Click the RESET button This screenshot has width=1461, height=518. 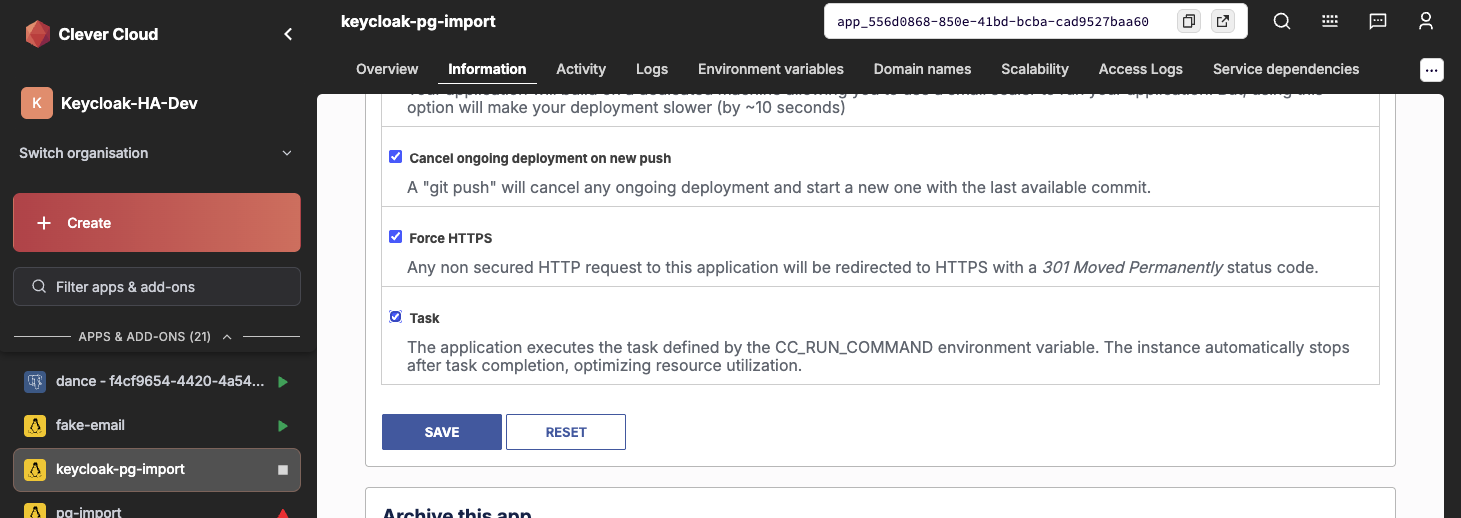[x=566, y=432]
